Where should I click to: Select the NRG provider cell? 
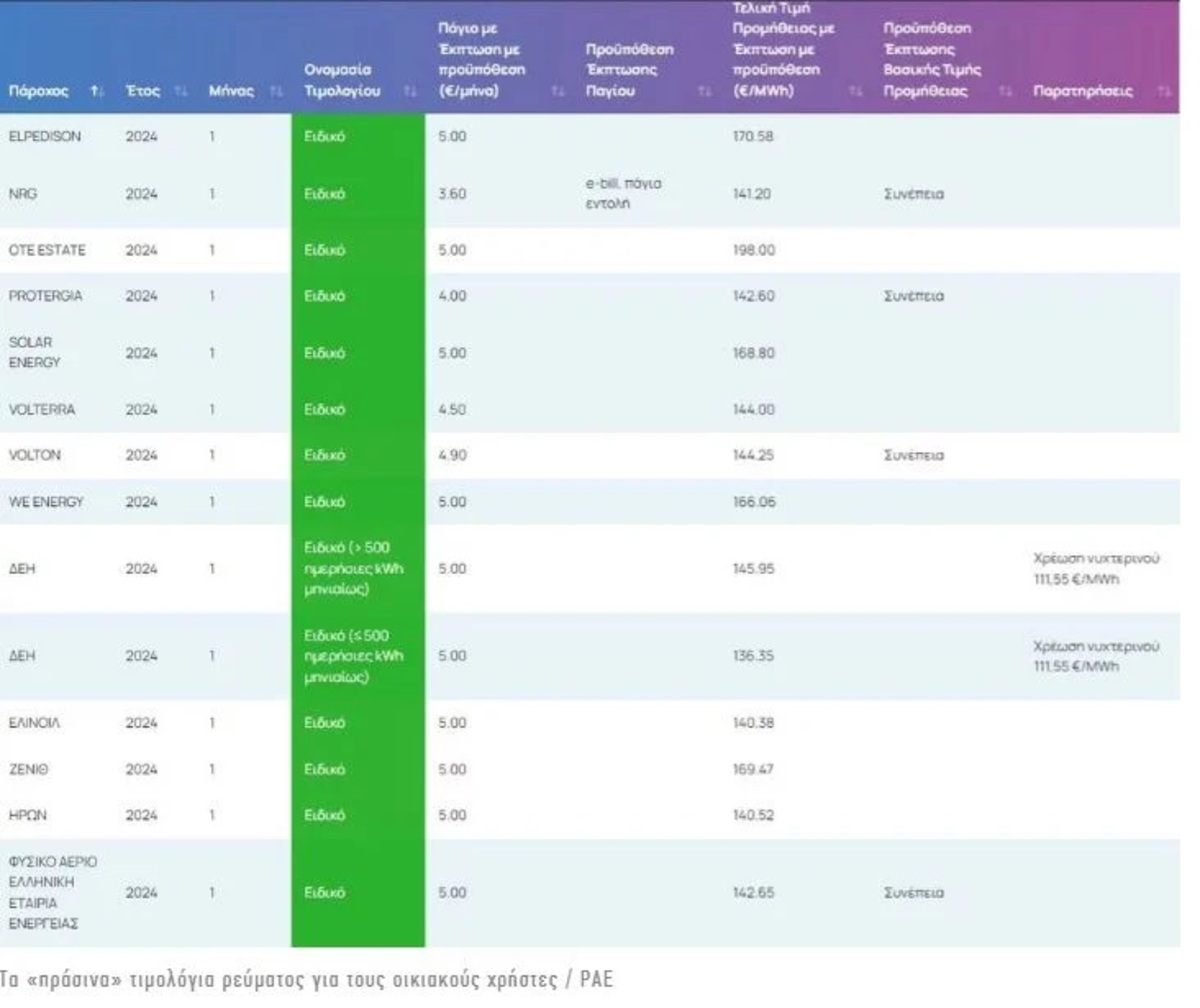click(22, 194)
